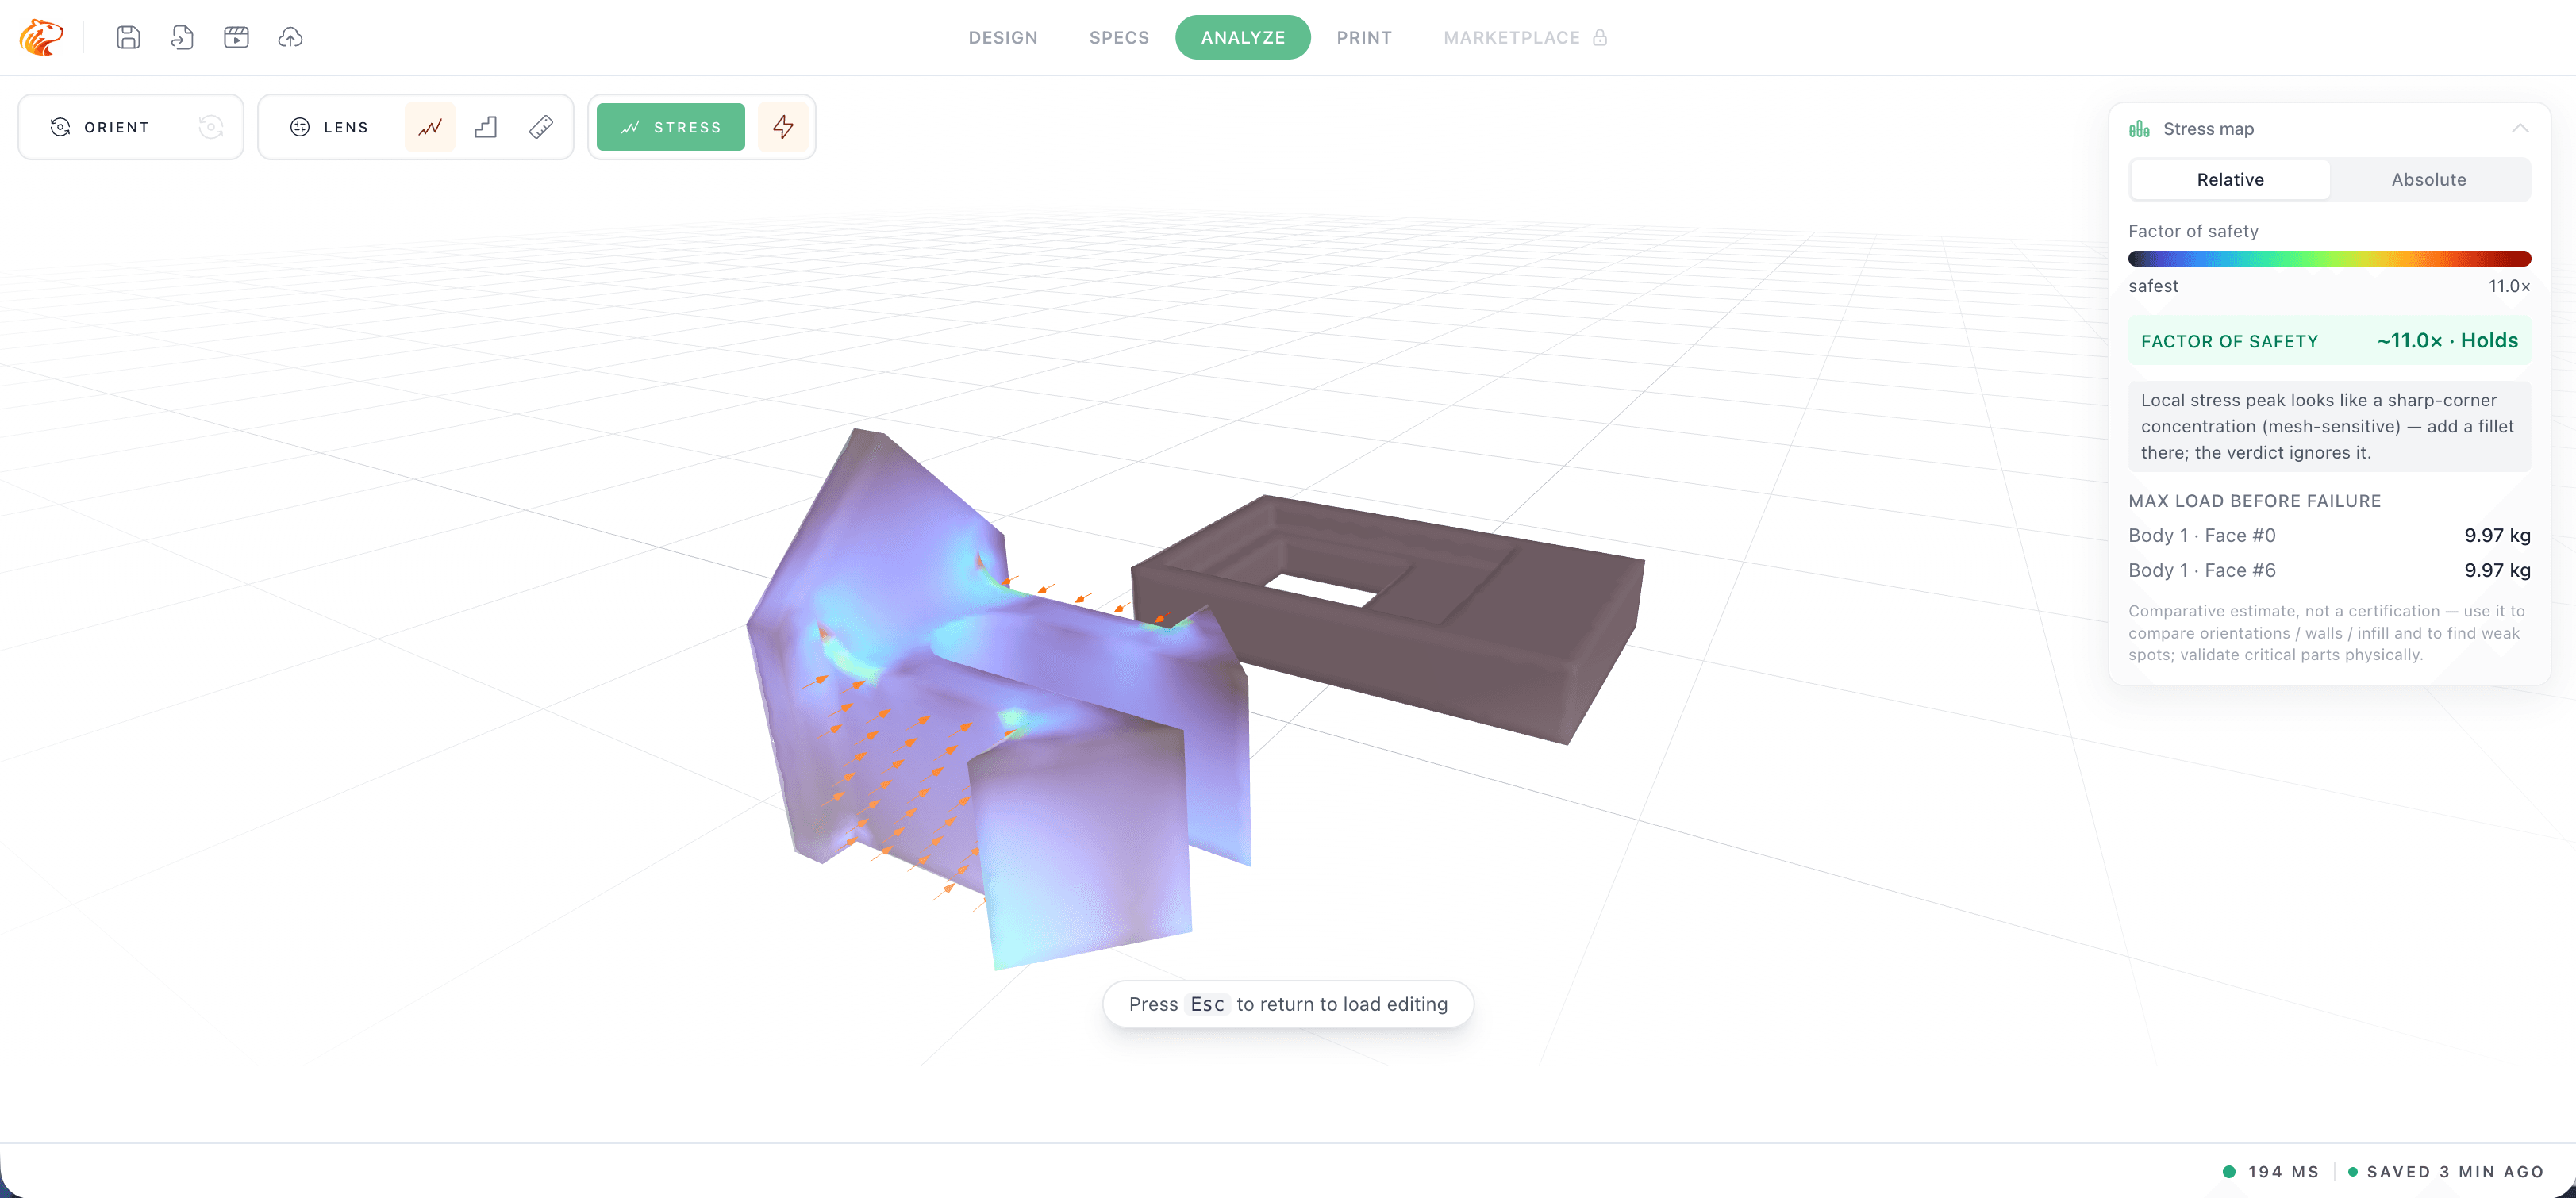This screenshot has height=1198, width=2576.
Task: Click the ~11.0× · Holds verdict
Action: [2447, 341]
